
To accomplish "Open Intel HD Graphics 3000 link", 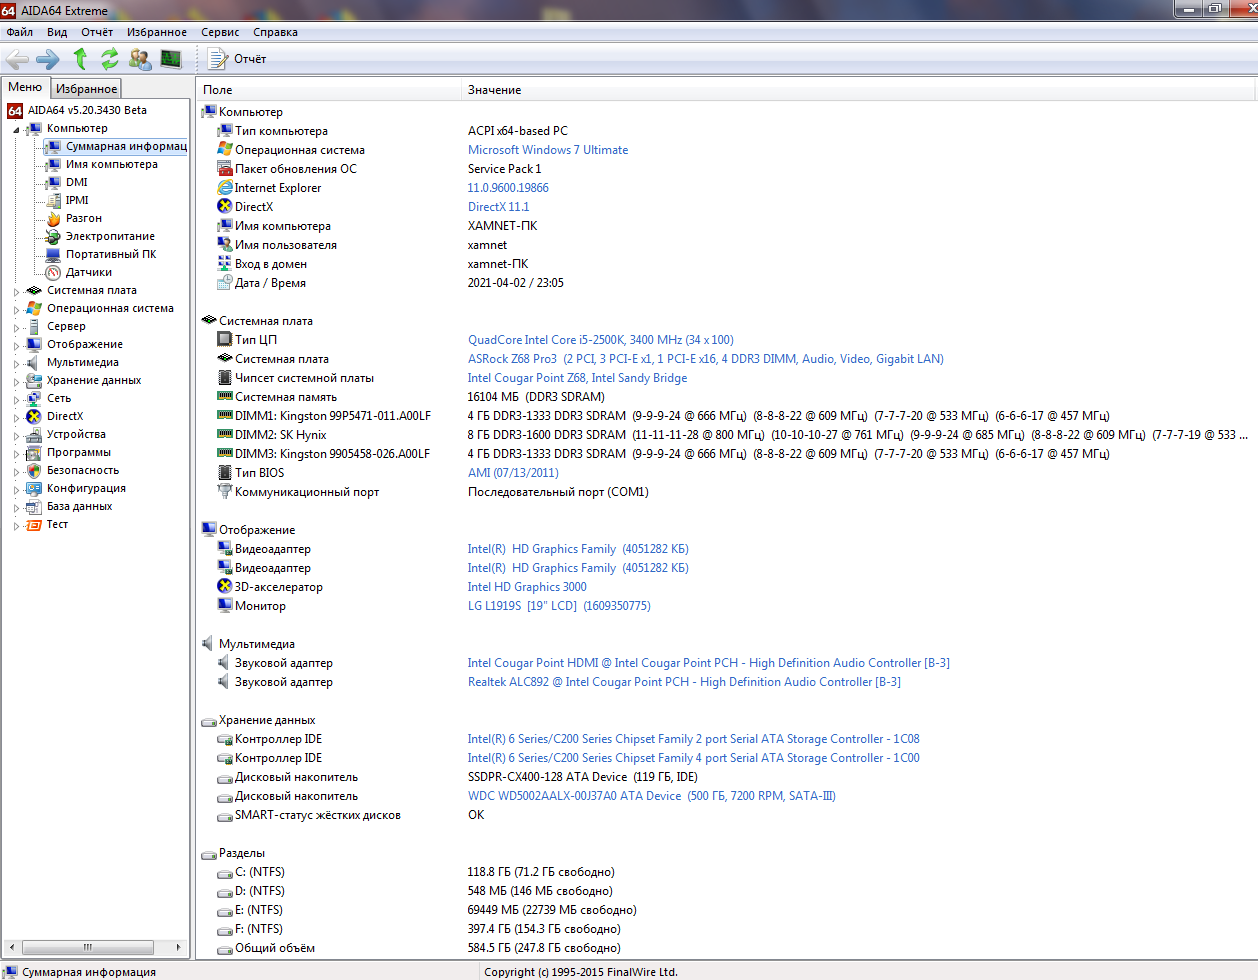I will [527, 587].
